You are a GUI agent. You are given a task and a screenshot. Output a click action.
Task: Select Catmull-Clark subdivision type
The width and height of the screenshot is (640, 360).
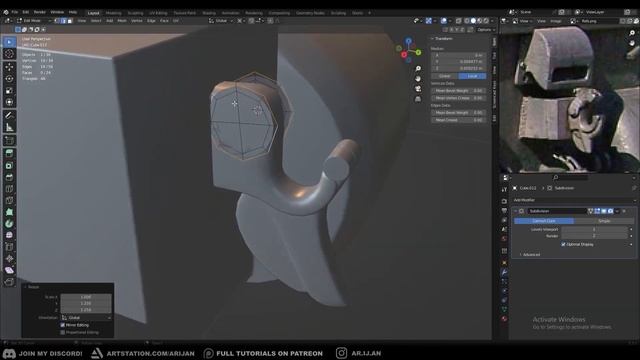(x=544, y=221)
